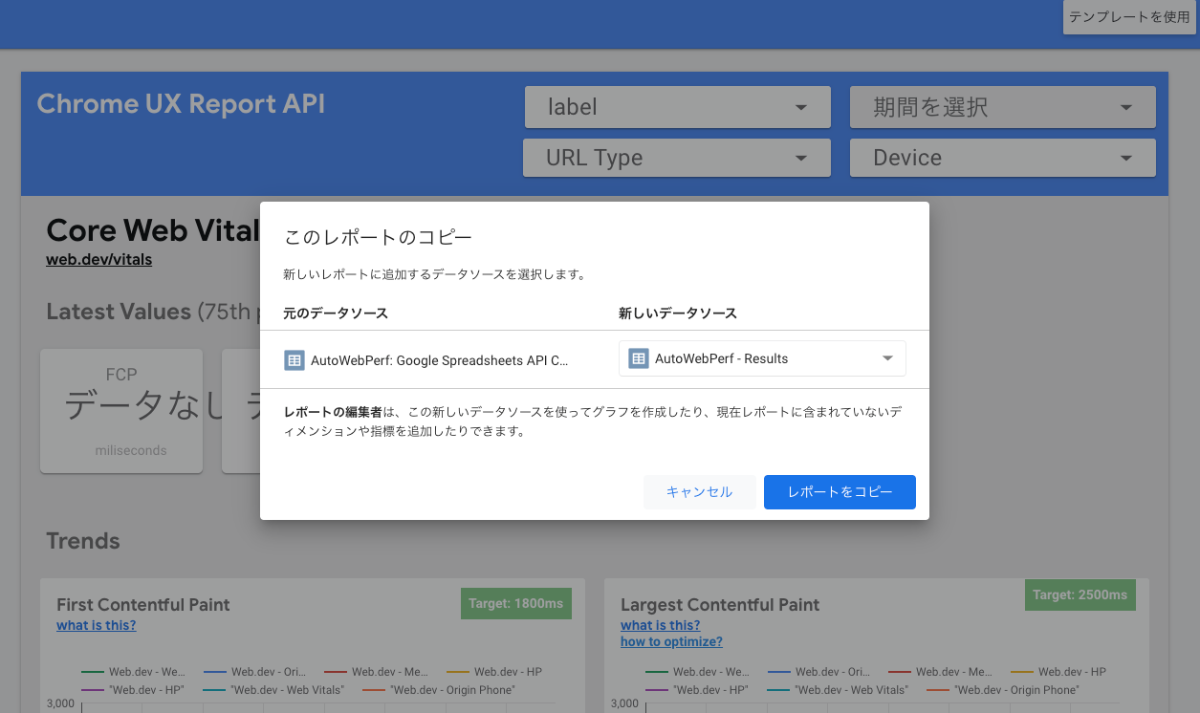Click the レポートをコピー button
This screenshot has height=713, width=1200.
pos(839,492)
